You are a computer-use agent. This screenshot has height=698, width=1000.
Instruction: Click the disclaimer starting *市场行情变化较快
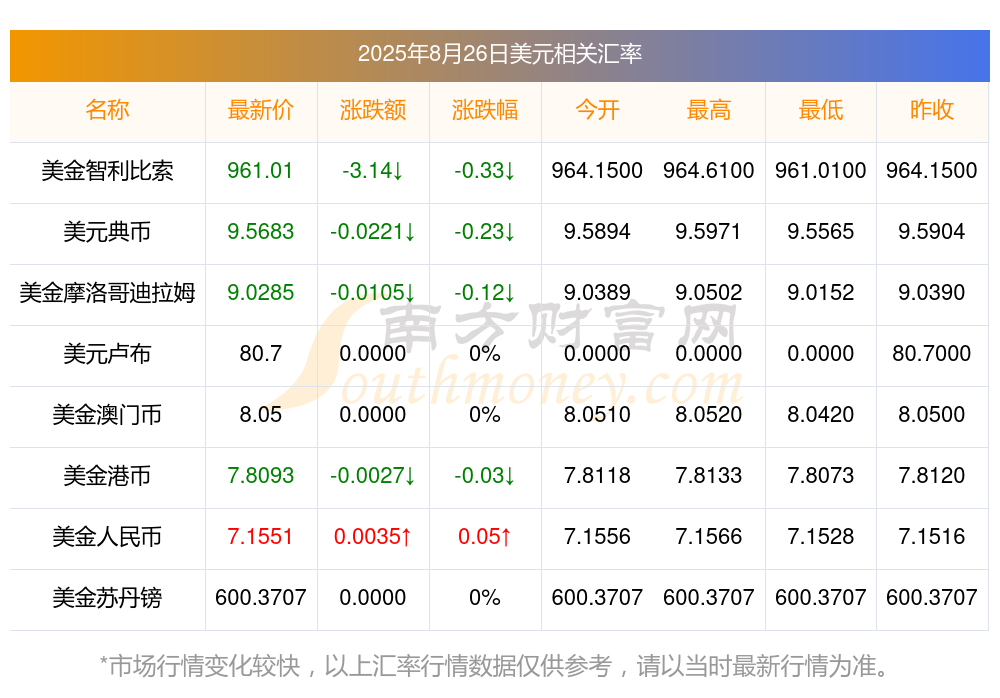(x=495, y=666)
